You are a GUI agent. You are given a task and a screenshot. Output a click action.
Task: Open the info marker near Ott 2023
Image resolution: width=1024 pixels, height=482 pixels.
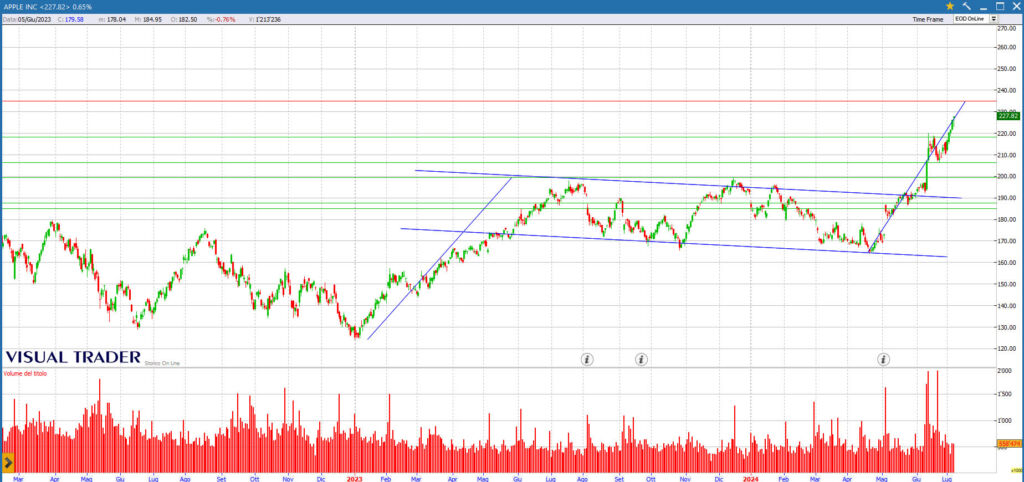[x=641, y=359]
